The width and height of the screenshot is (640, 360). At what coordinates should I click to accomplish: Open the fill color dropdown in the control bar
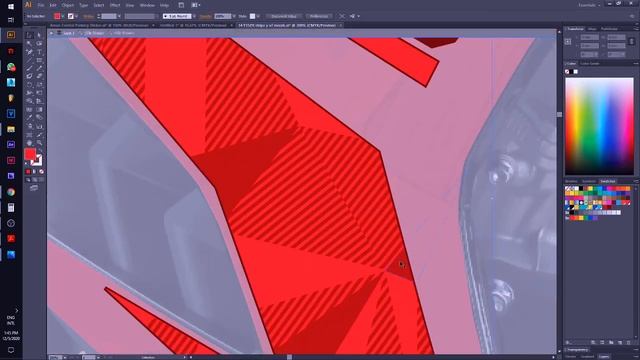tap(63, 16)
